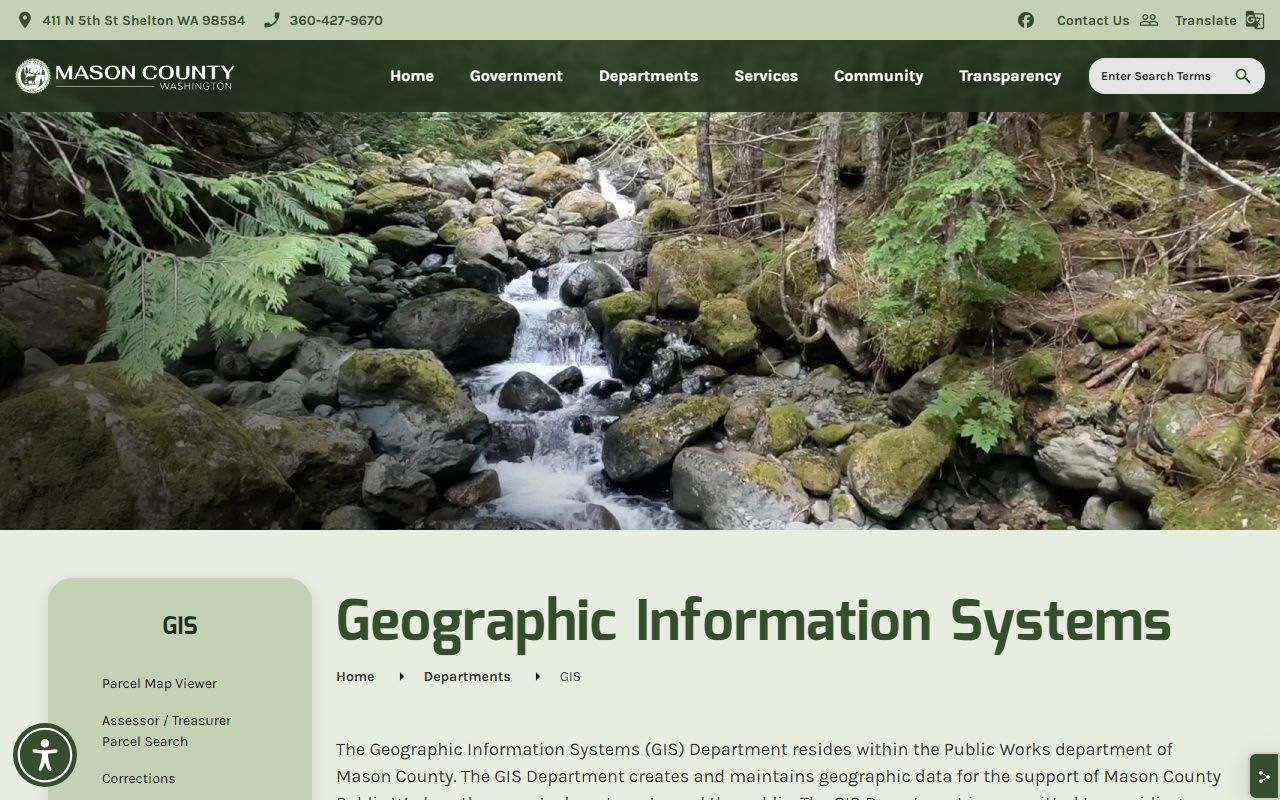The height and width of the screenshot is (800, 1280).
Task: Open the Services menu
Action: [766, 76]
